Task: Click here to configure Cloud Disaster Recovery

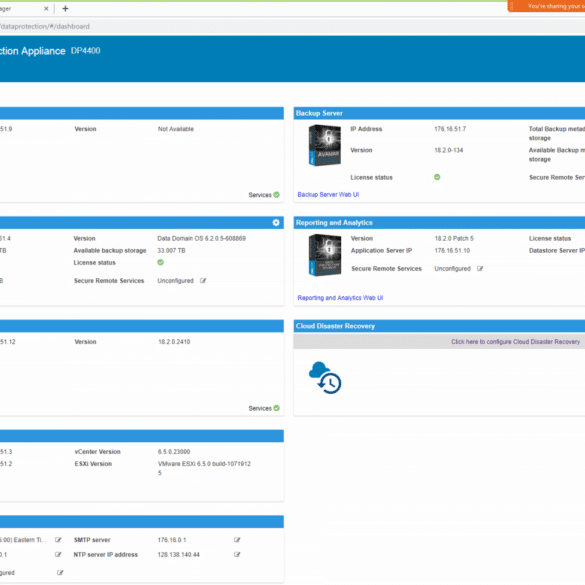Action: (515, 342)
